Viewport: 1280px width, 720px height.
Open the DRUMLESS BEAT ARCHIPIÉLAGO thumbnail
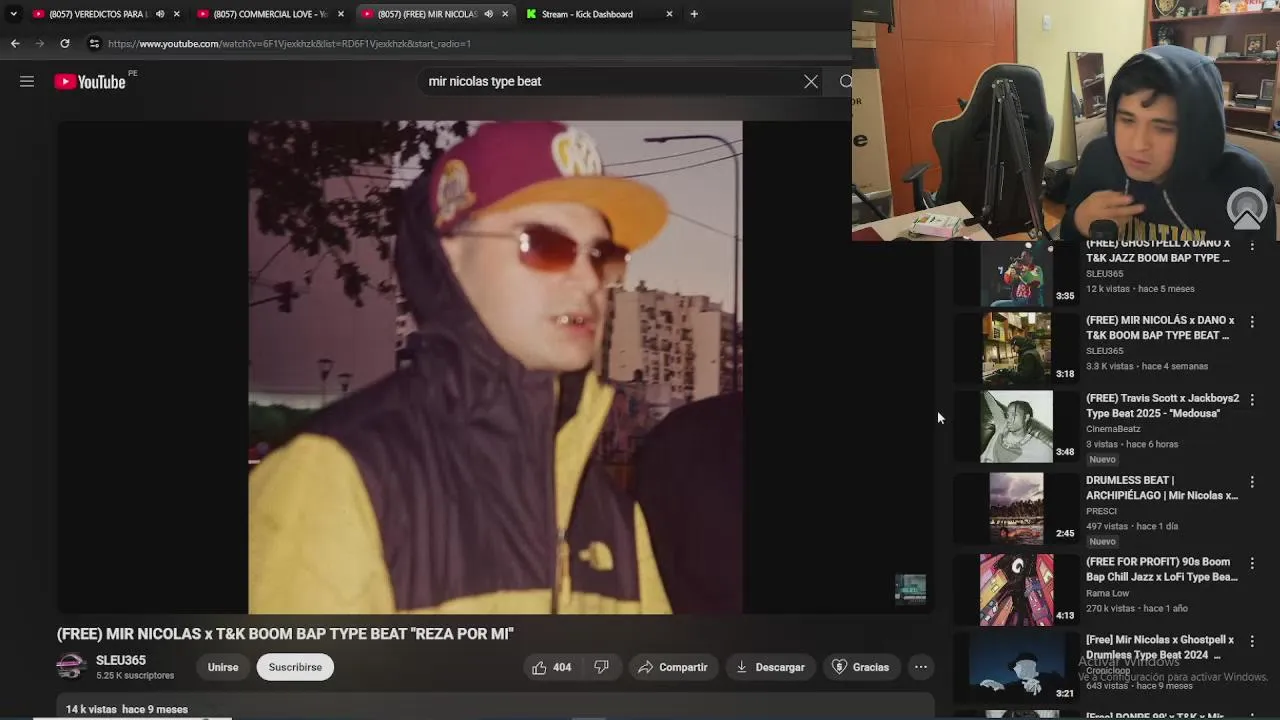point(1016,508)
